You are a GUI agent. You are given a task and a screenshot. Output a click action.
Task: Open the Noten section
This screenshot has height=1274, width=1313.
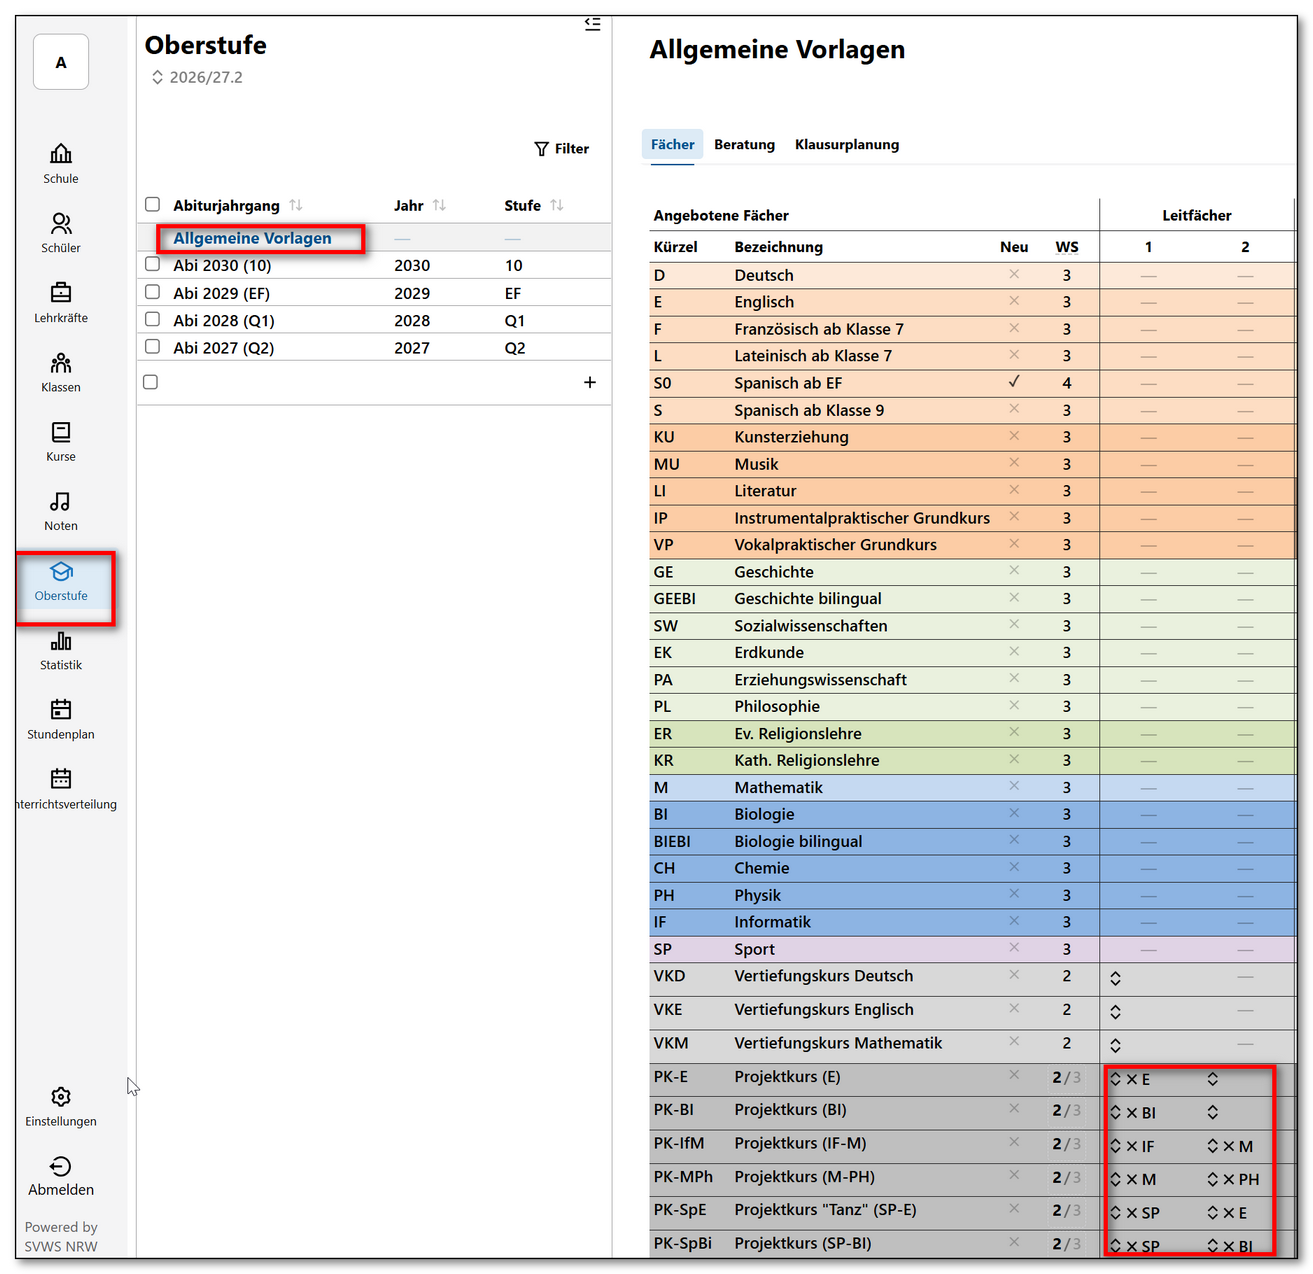(x=61, y=511)
